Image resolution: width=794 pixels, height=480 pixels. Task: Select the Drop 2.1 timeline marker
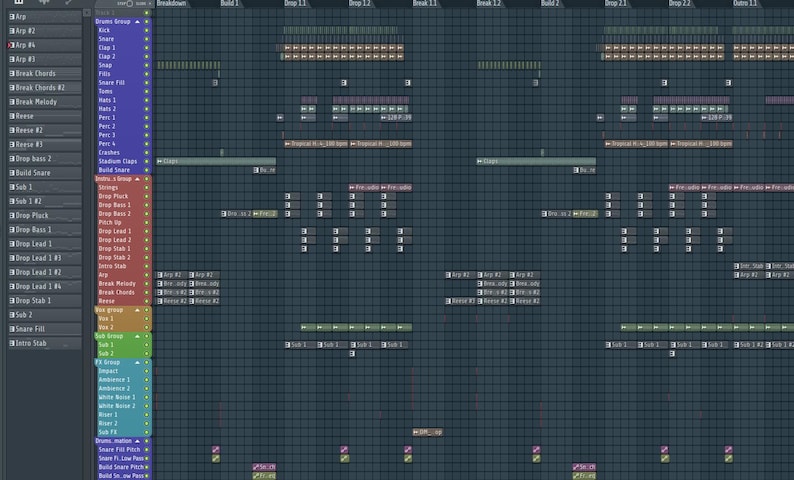(x=616, y=4)
